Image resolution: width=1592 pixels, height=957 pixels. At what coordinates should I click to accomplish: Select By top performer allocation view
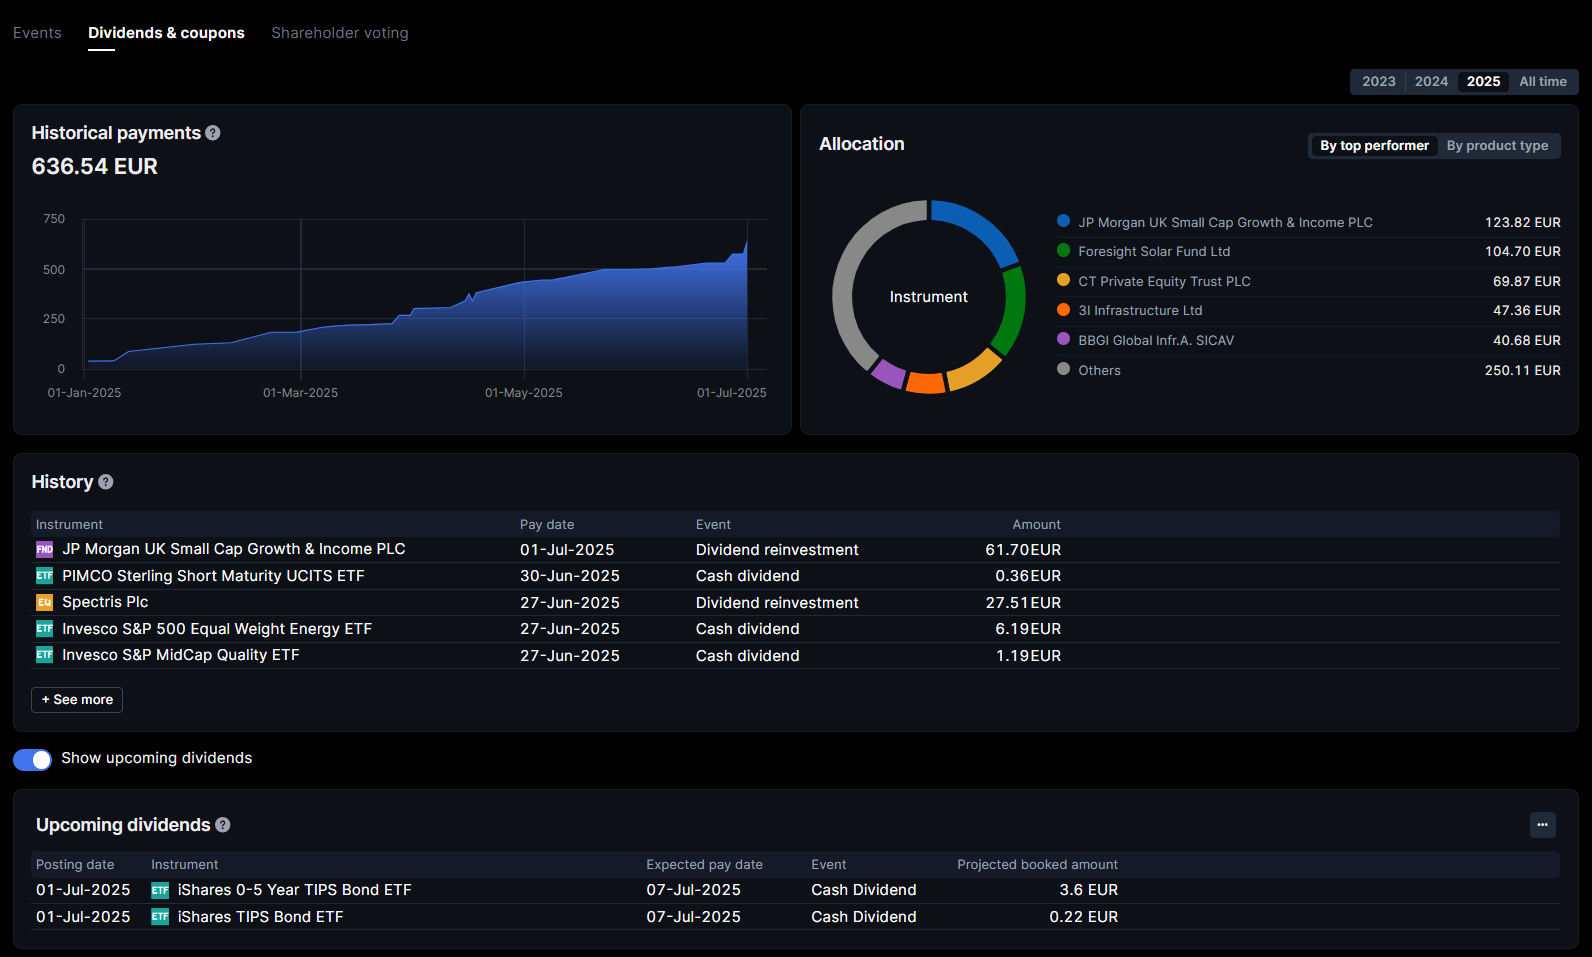[x=1374, y=146]
